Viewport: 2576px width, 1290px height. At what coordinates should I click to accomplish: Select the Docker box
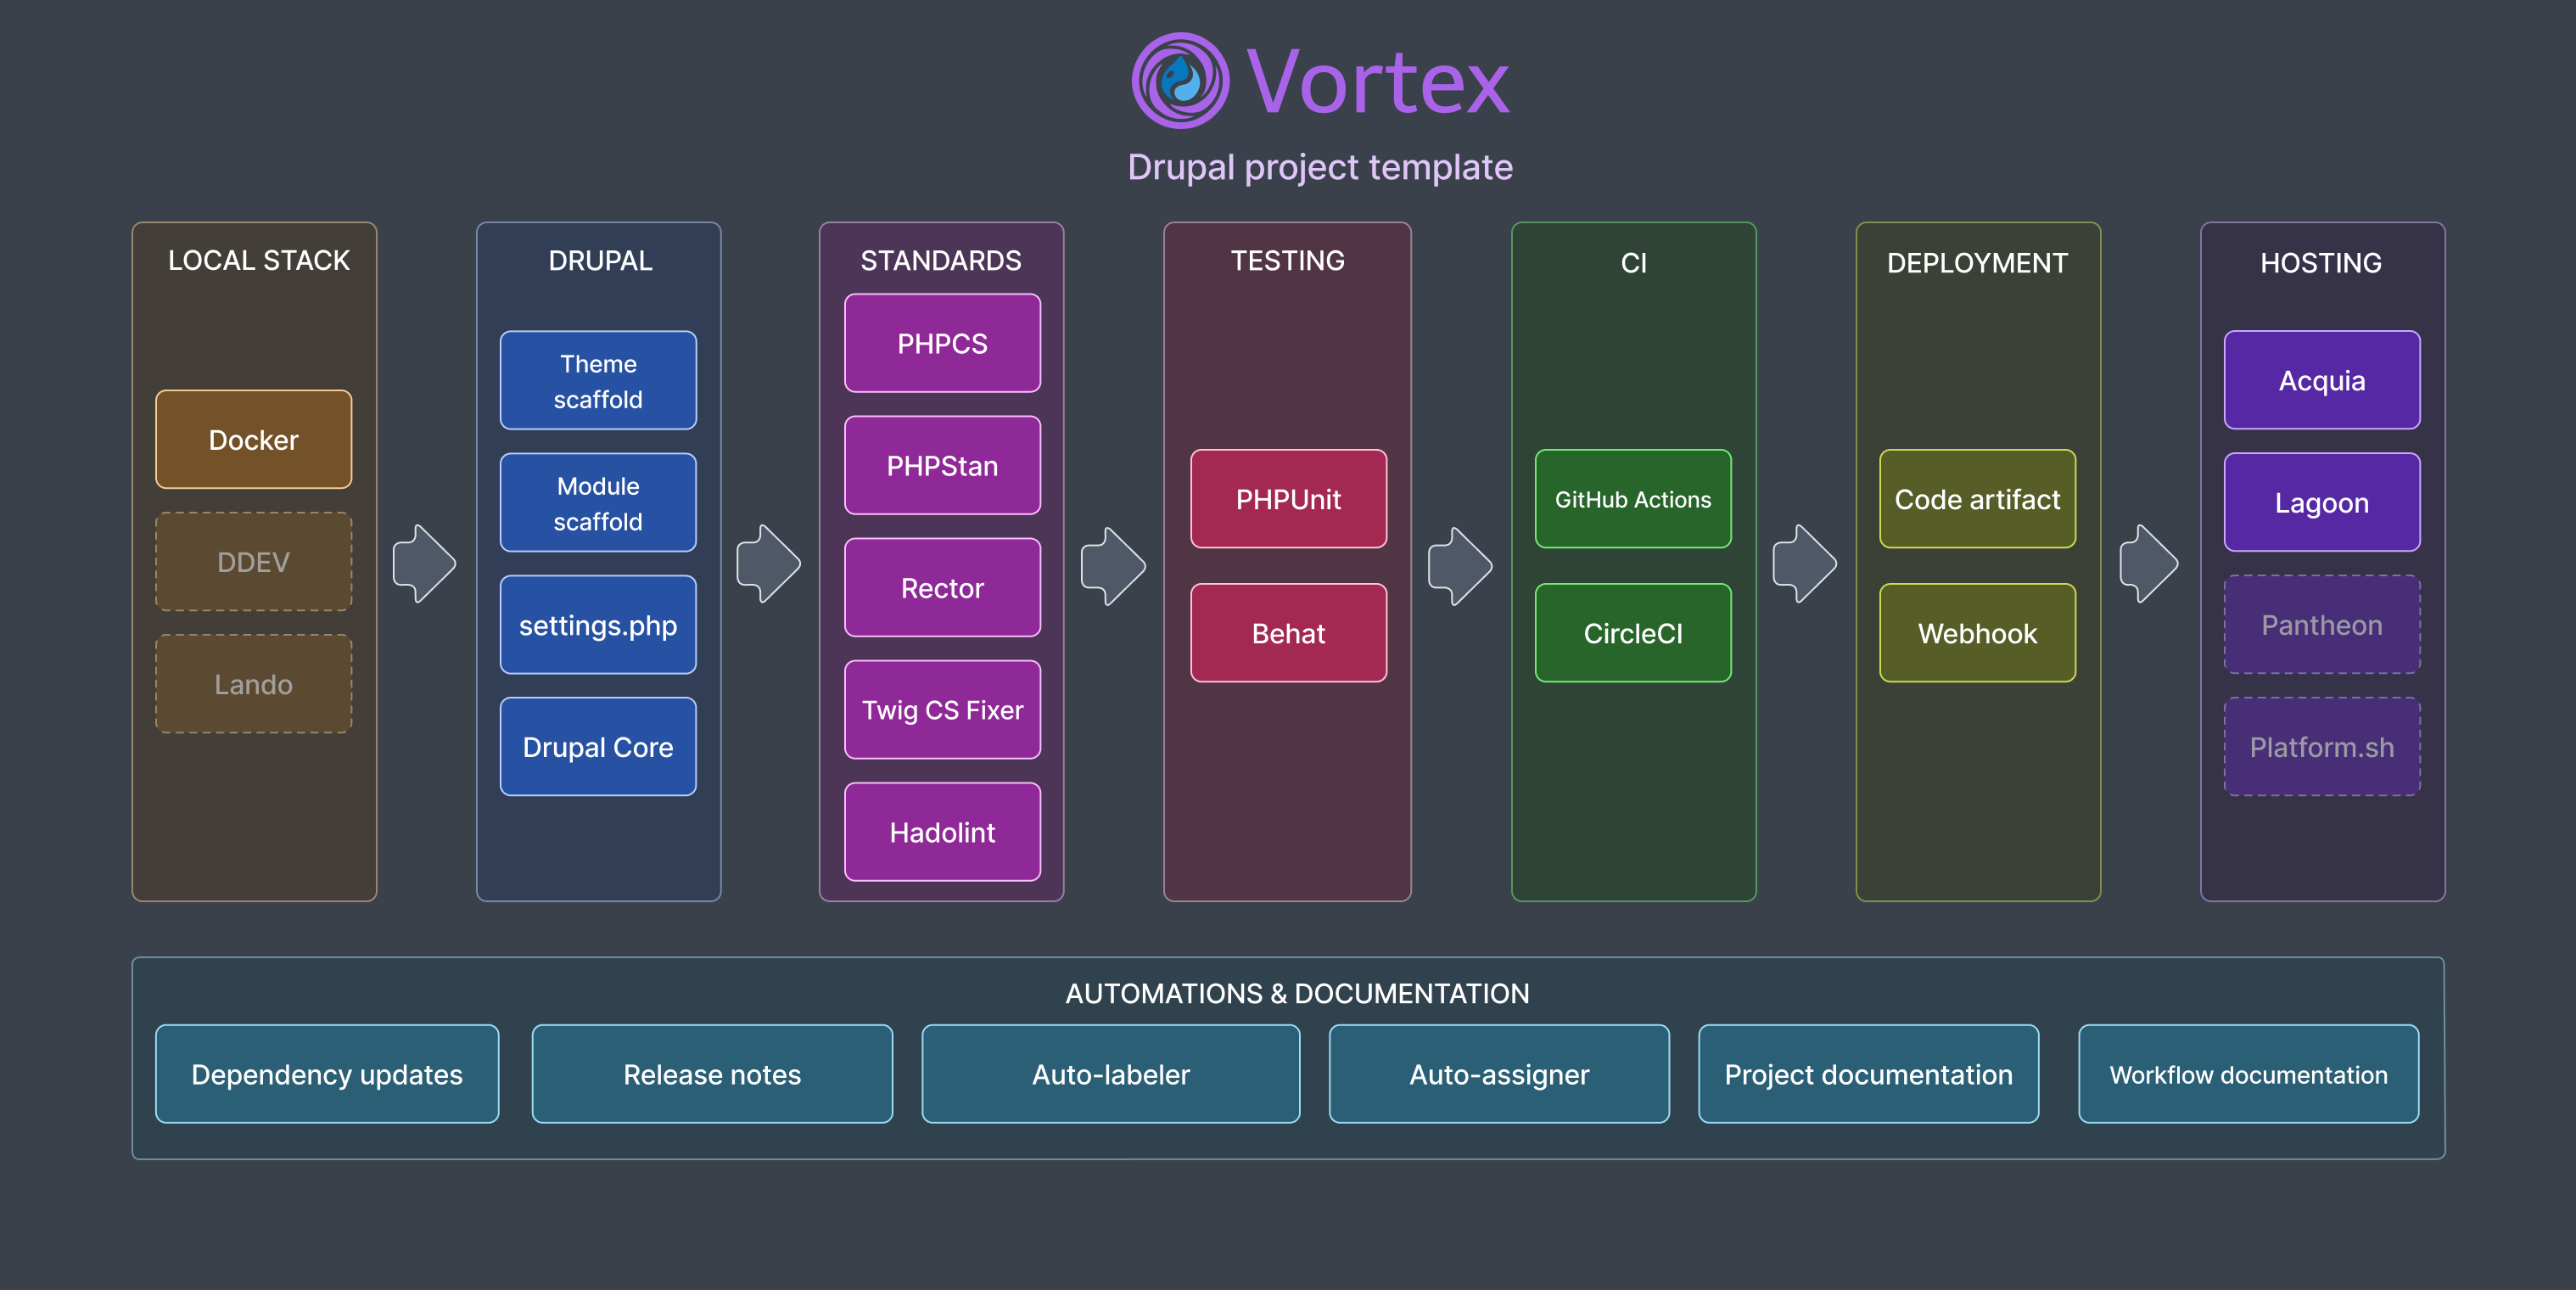[254, 440]
